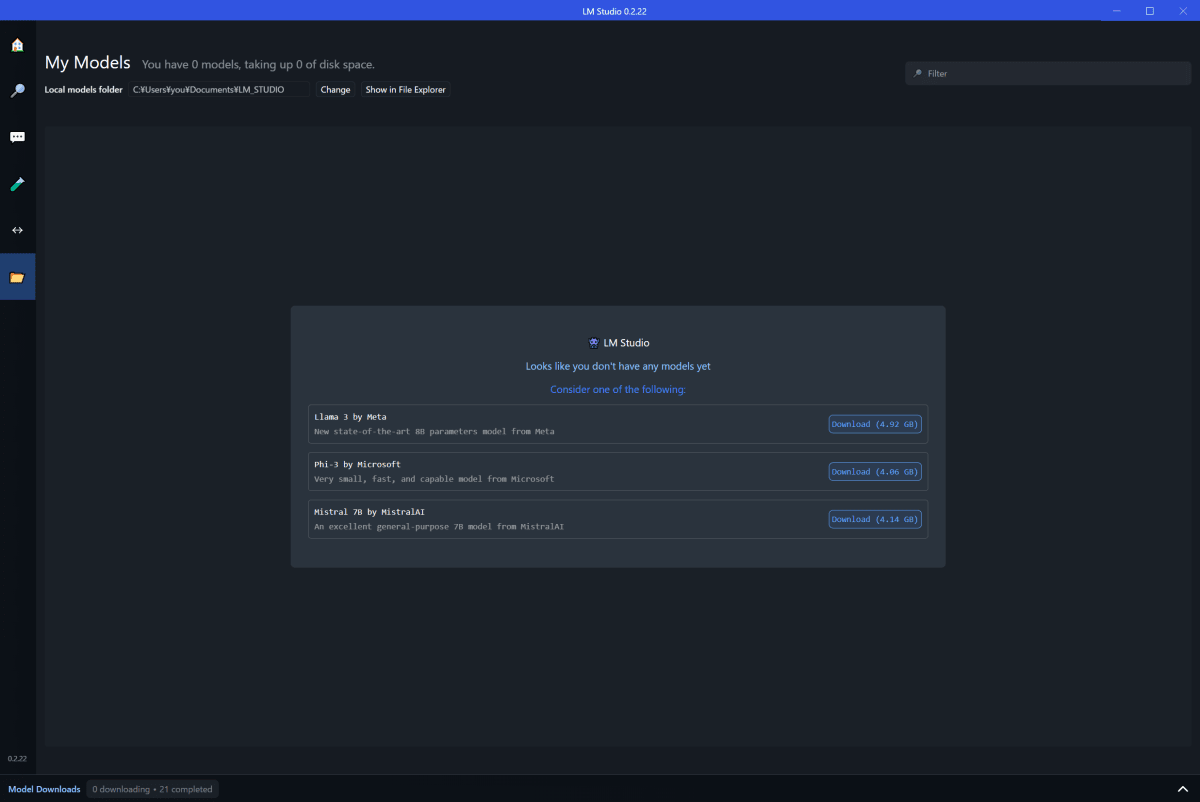Click the Filter input field
1200x802 pixels.
(x=1048, y=73)
